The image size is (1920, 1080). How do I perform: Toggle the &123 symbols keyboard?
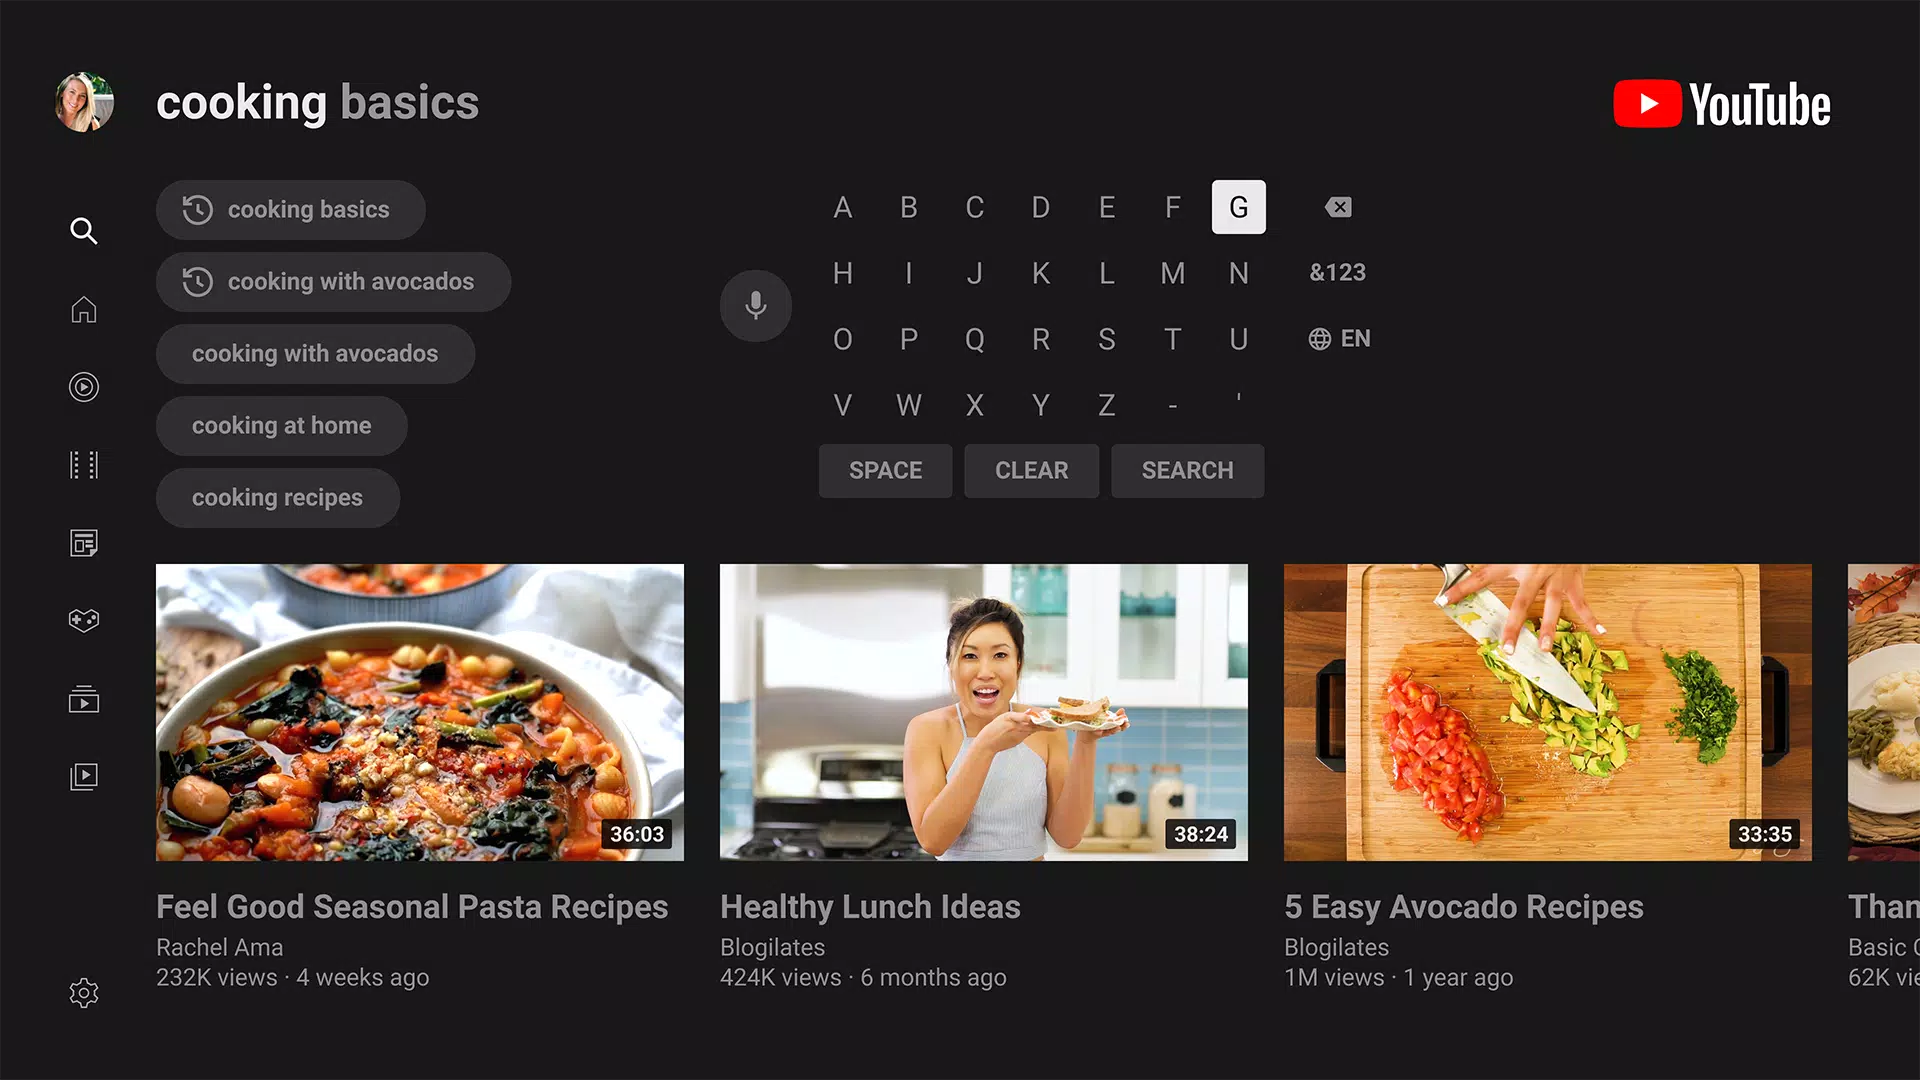click(x=1337, y=273)
